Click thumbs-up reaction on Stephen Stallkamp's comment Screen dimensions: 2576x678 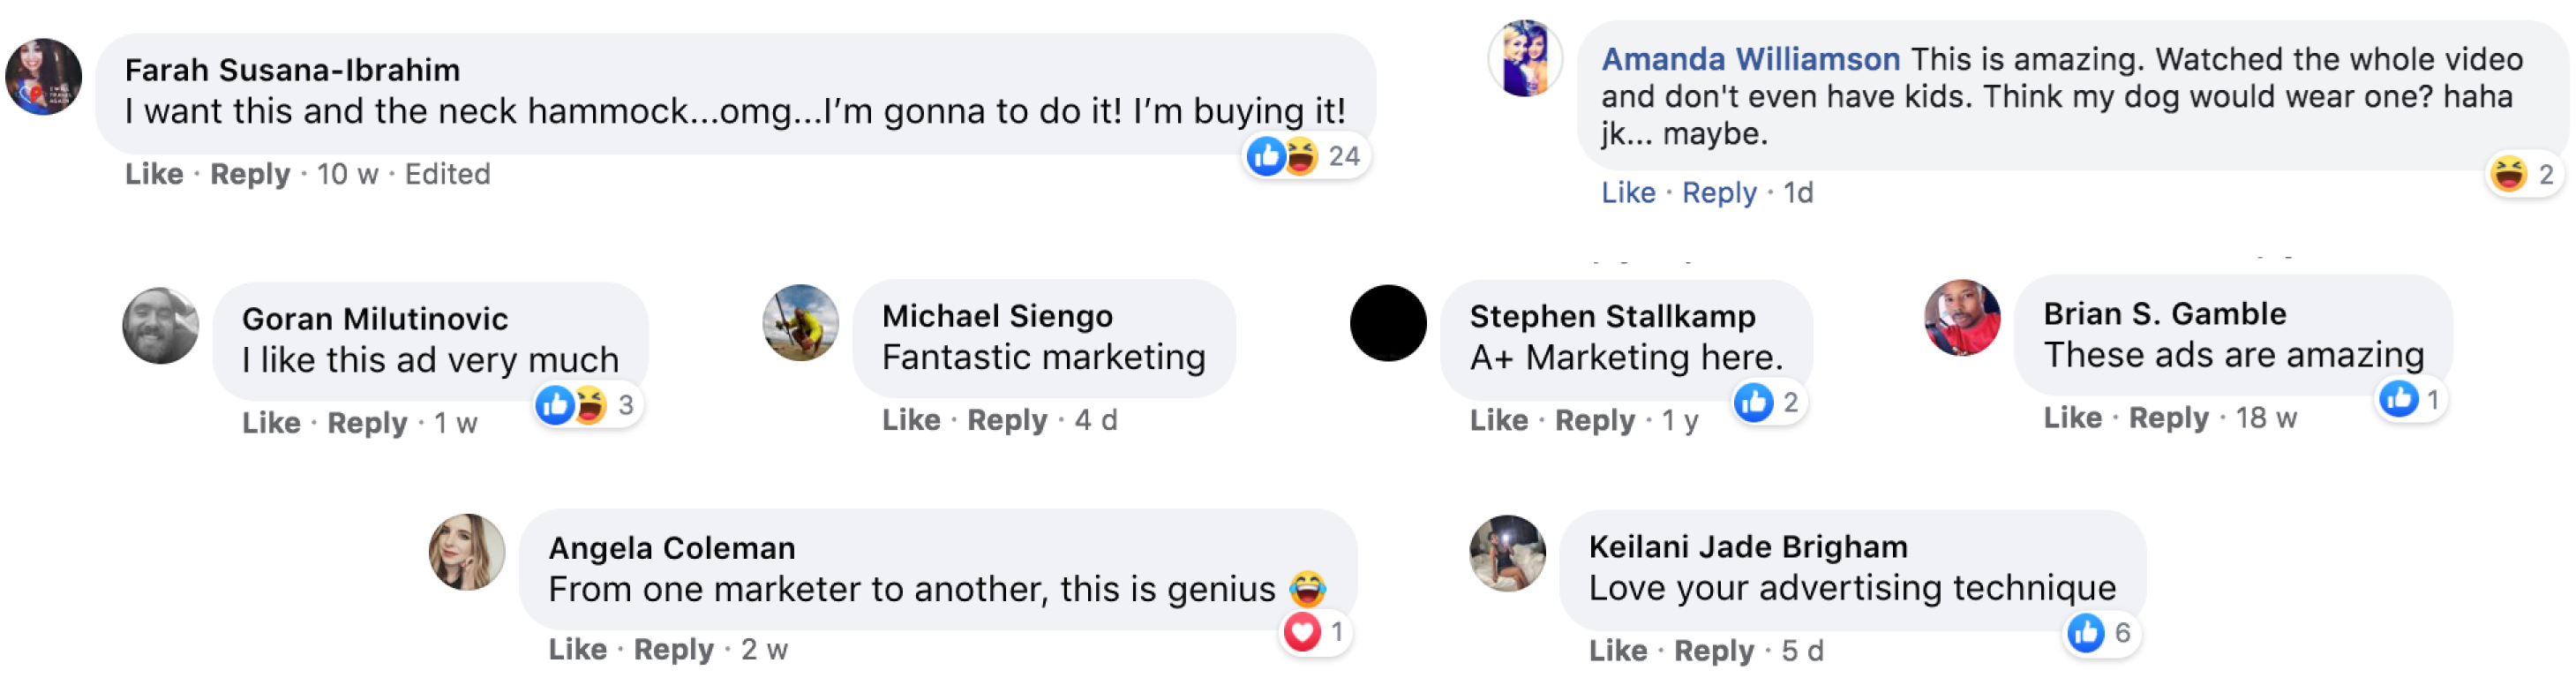[1753, 403]
